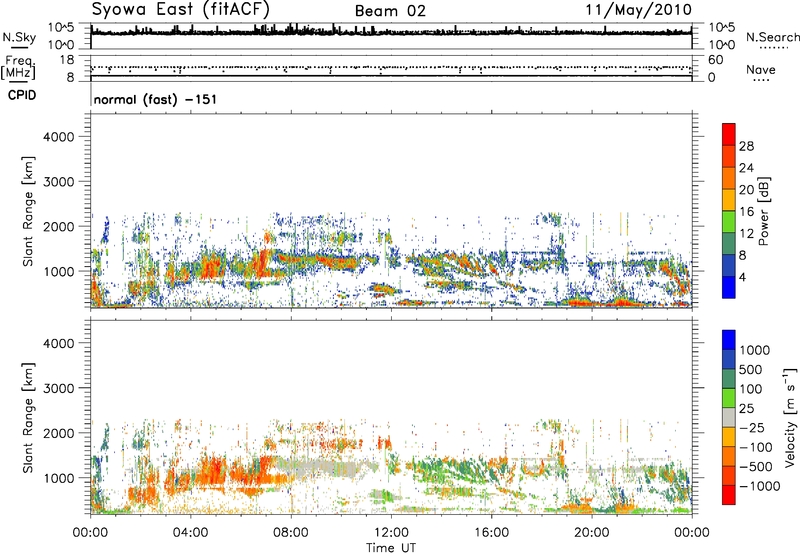Pick the light green segment of velocity colorbar
The height and width of the screenshot is (554, 800).
[x=729, y=398]
